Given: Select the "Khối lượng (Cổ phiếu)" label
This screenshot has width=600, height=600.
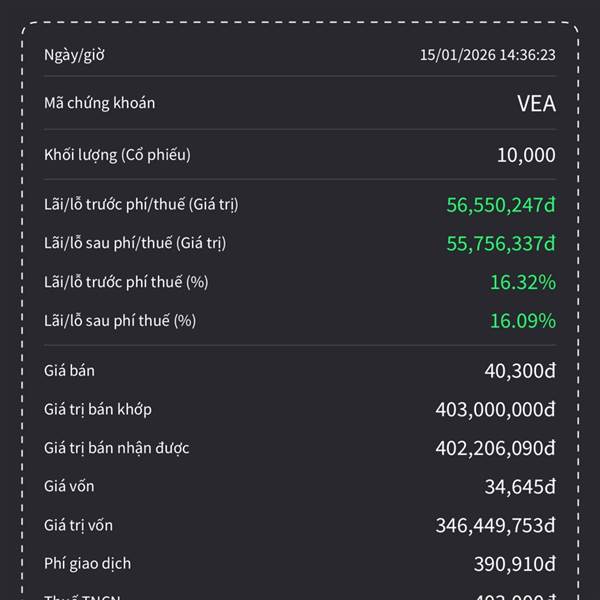Looking at the screenshot, I should (117, 155).
